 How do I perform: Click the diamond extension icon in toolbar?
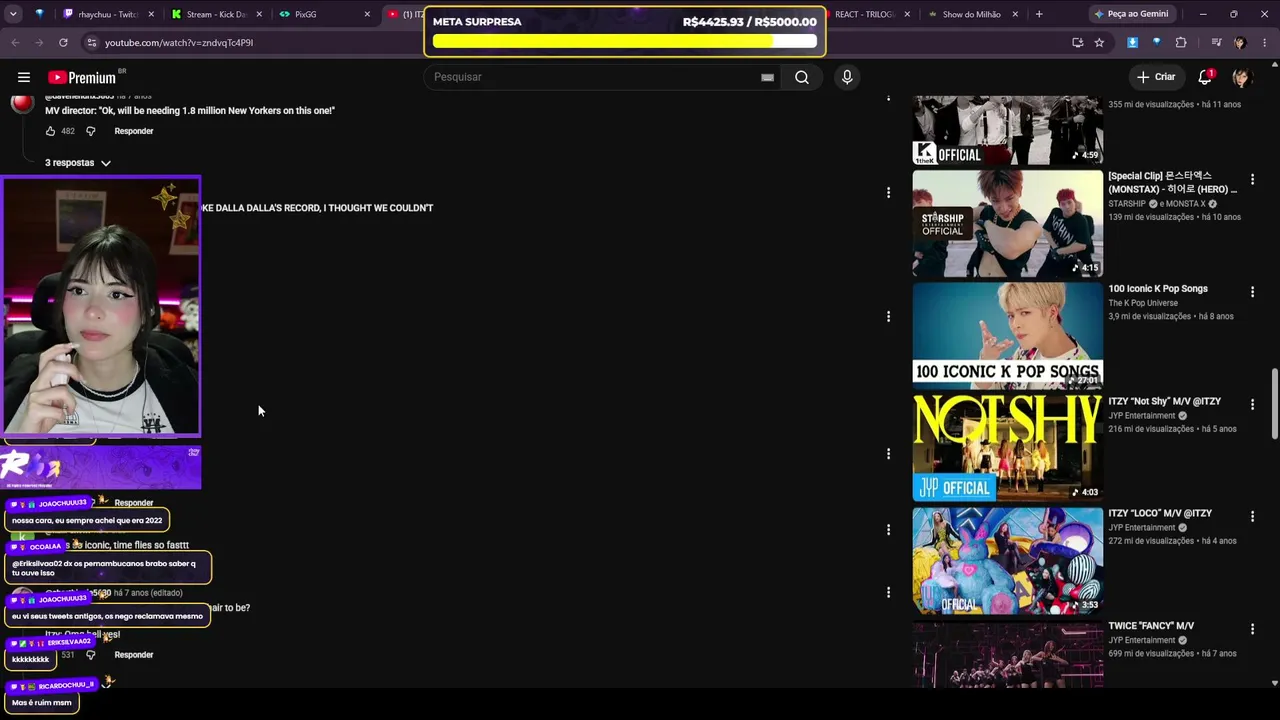pos(1157,43)
